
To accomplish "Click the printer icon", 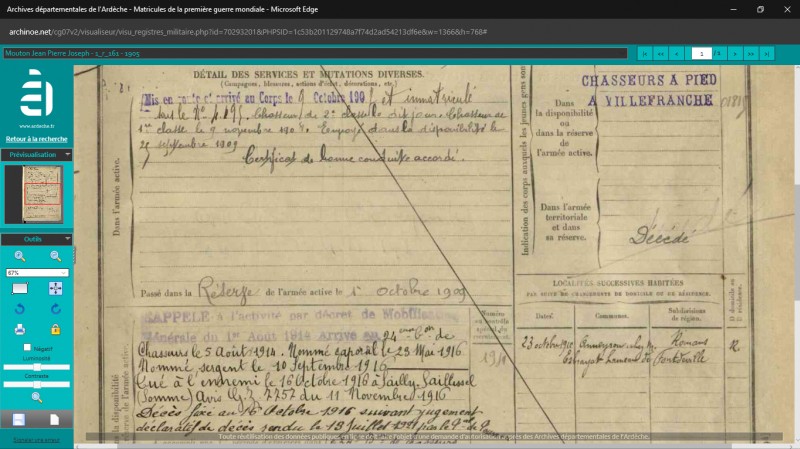I will [20, 330].
